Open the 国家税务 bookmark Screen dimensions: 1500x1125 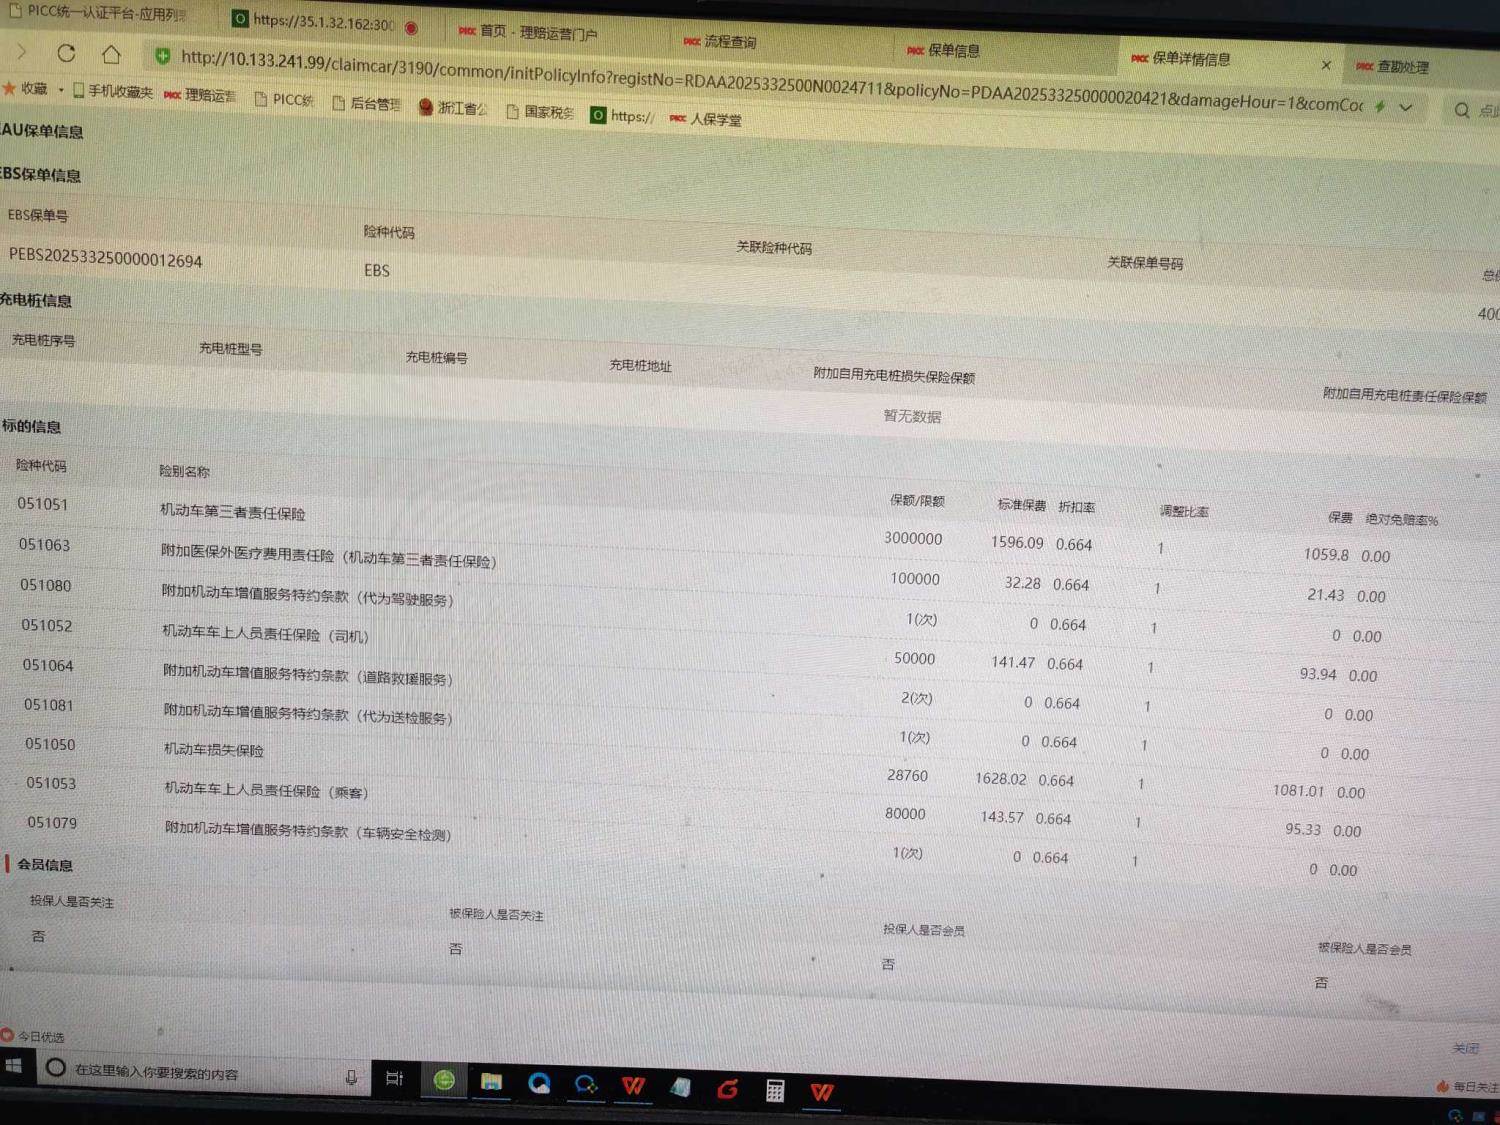[547, 112]
